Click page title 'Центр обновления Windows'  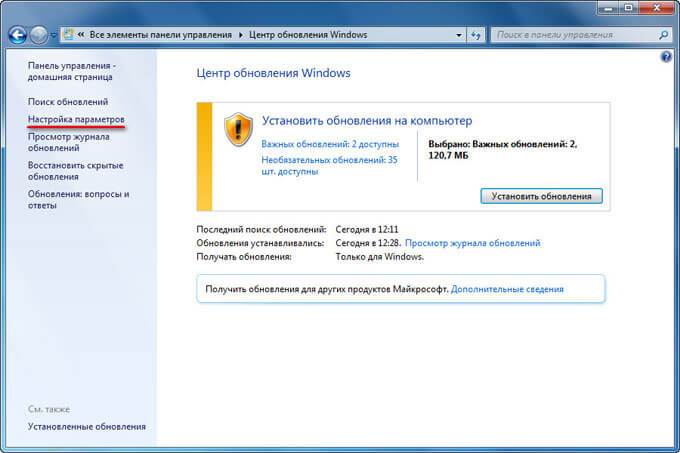[x=273, y=73]
